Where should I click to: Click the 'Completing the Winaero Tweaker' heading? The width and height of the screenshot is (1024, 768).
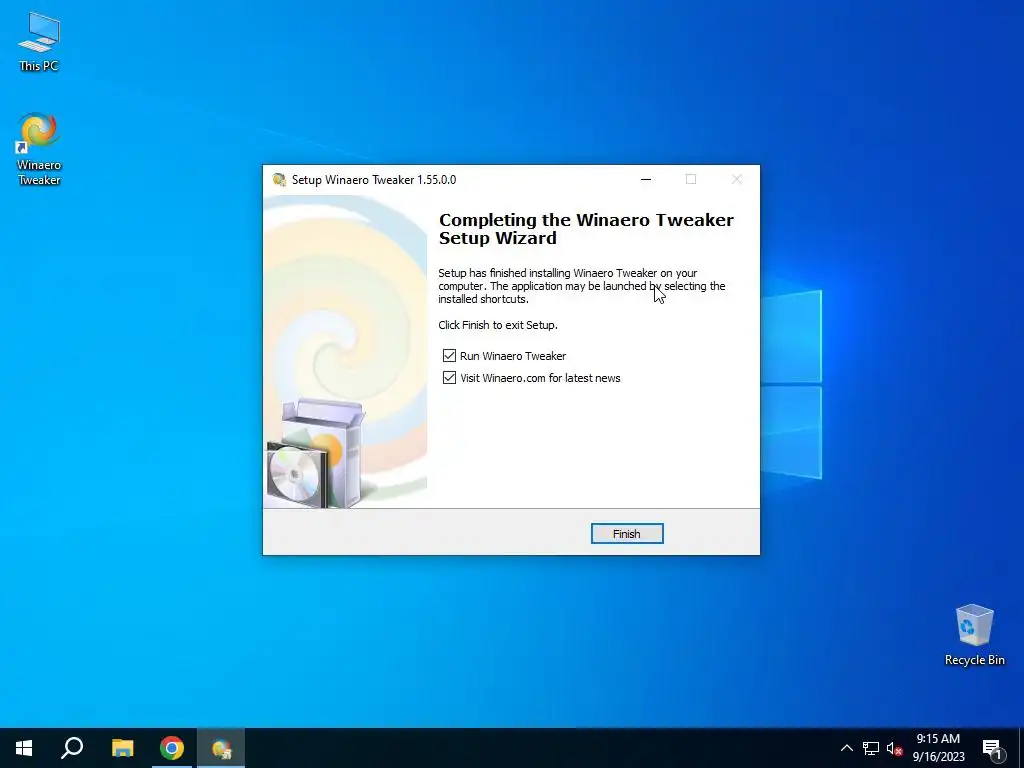click(586, 220)
